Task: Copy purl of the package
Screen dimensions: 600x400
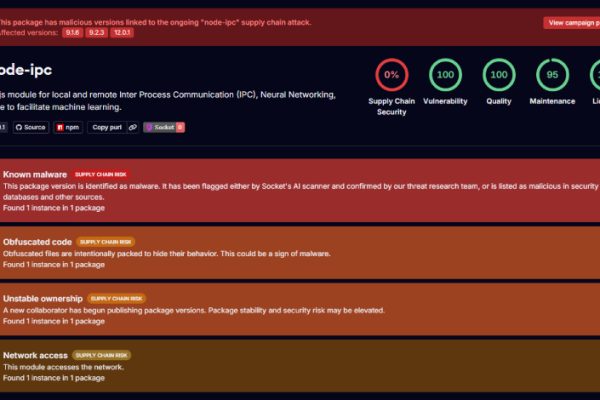Action: click(107, 127)
